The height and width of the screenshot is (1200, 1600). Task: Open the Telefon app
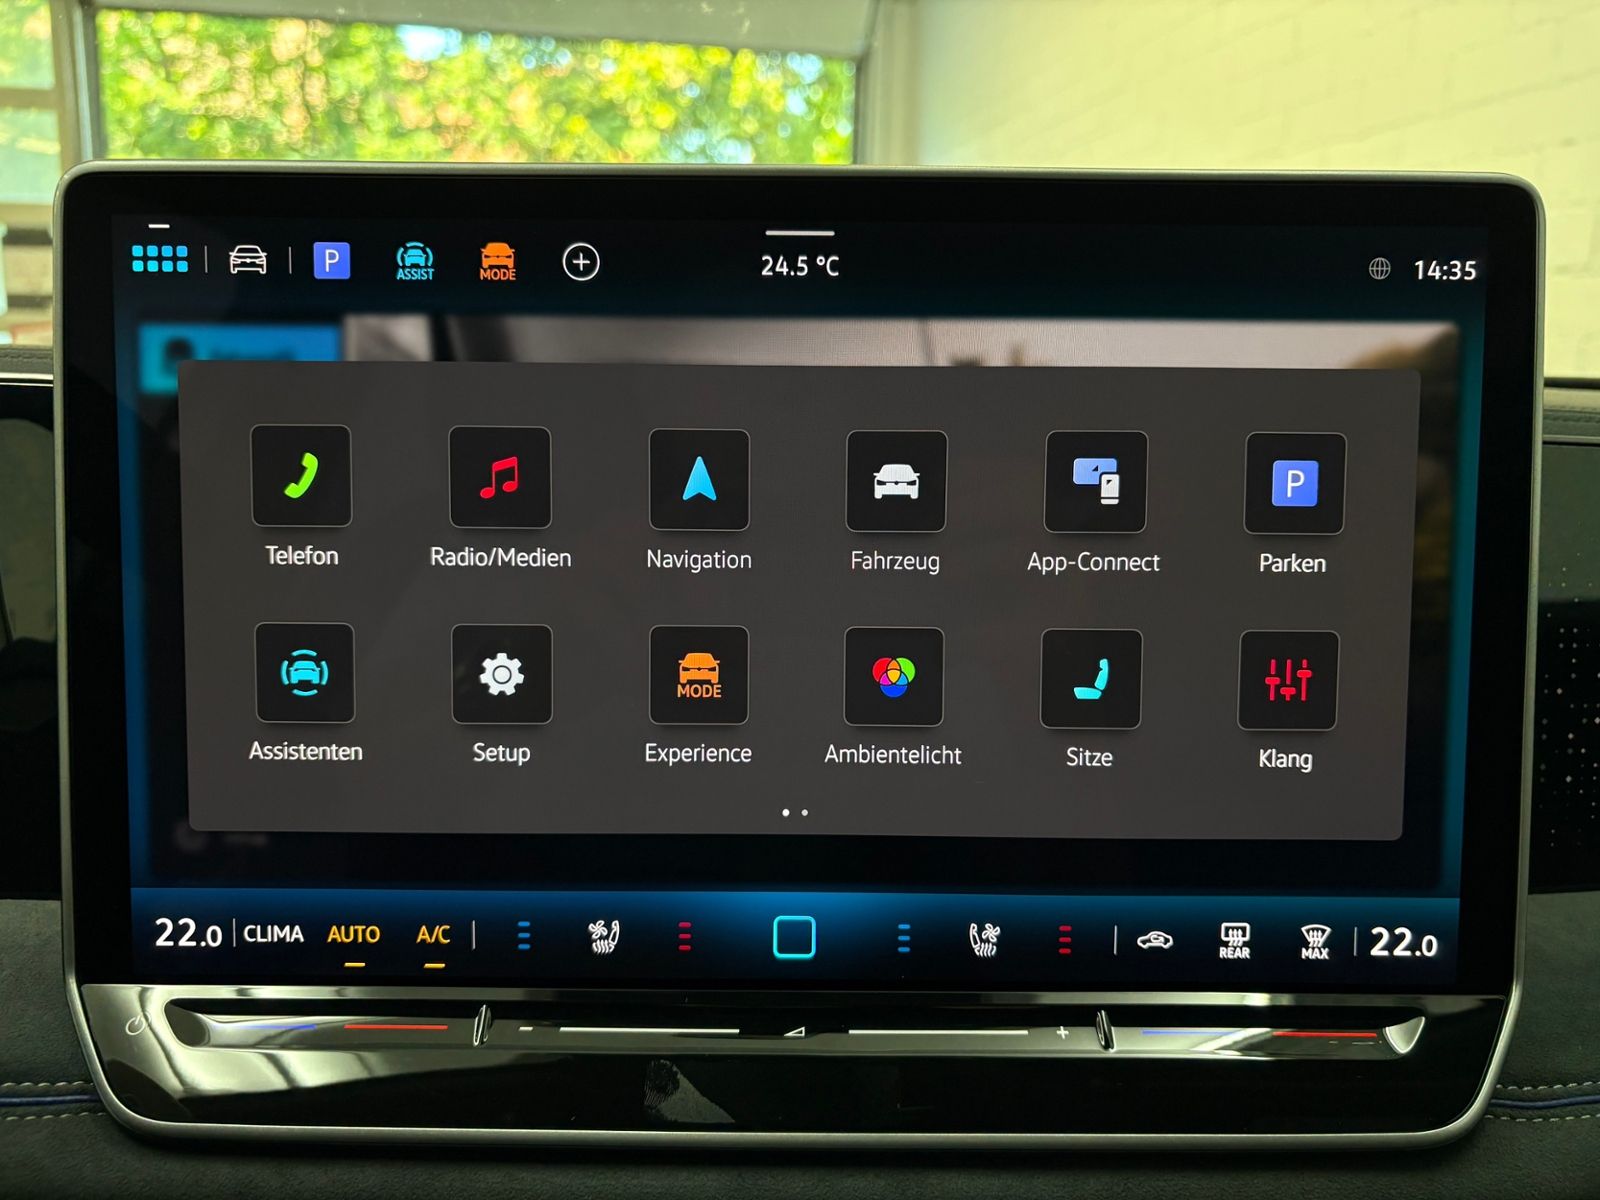click(x=301, y=476)
